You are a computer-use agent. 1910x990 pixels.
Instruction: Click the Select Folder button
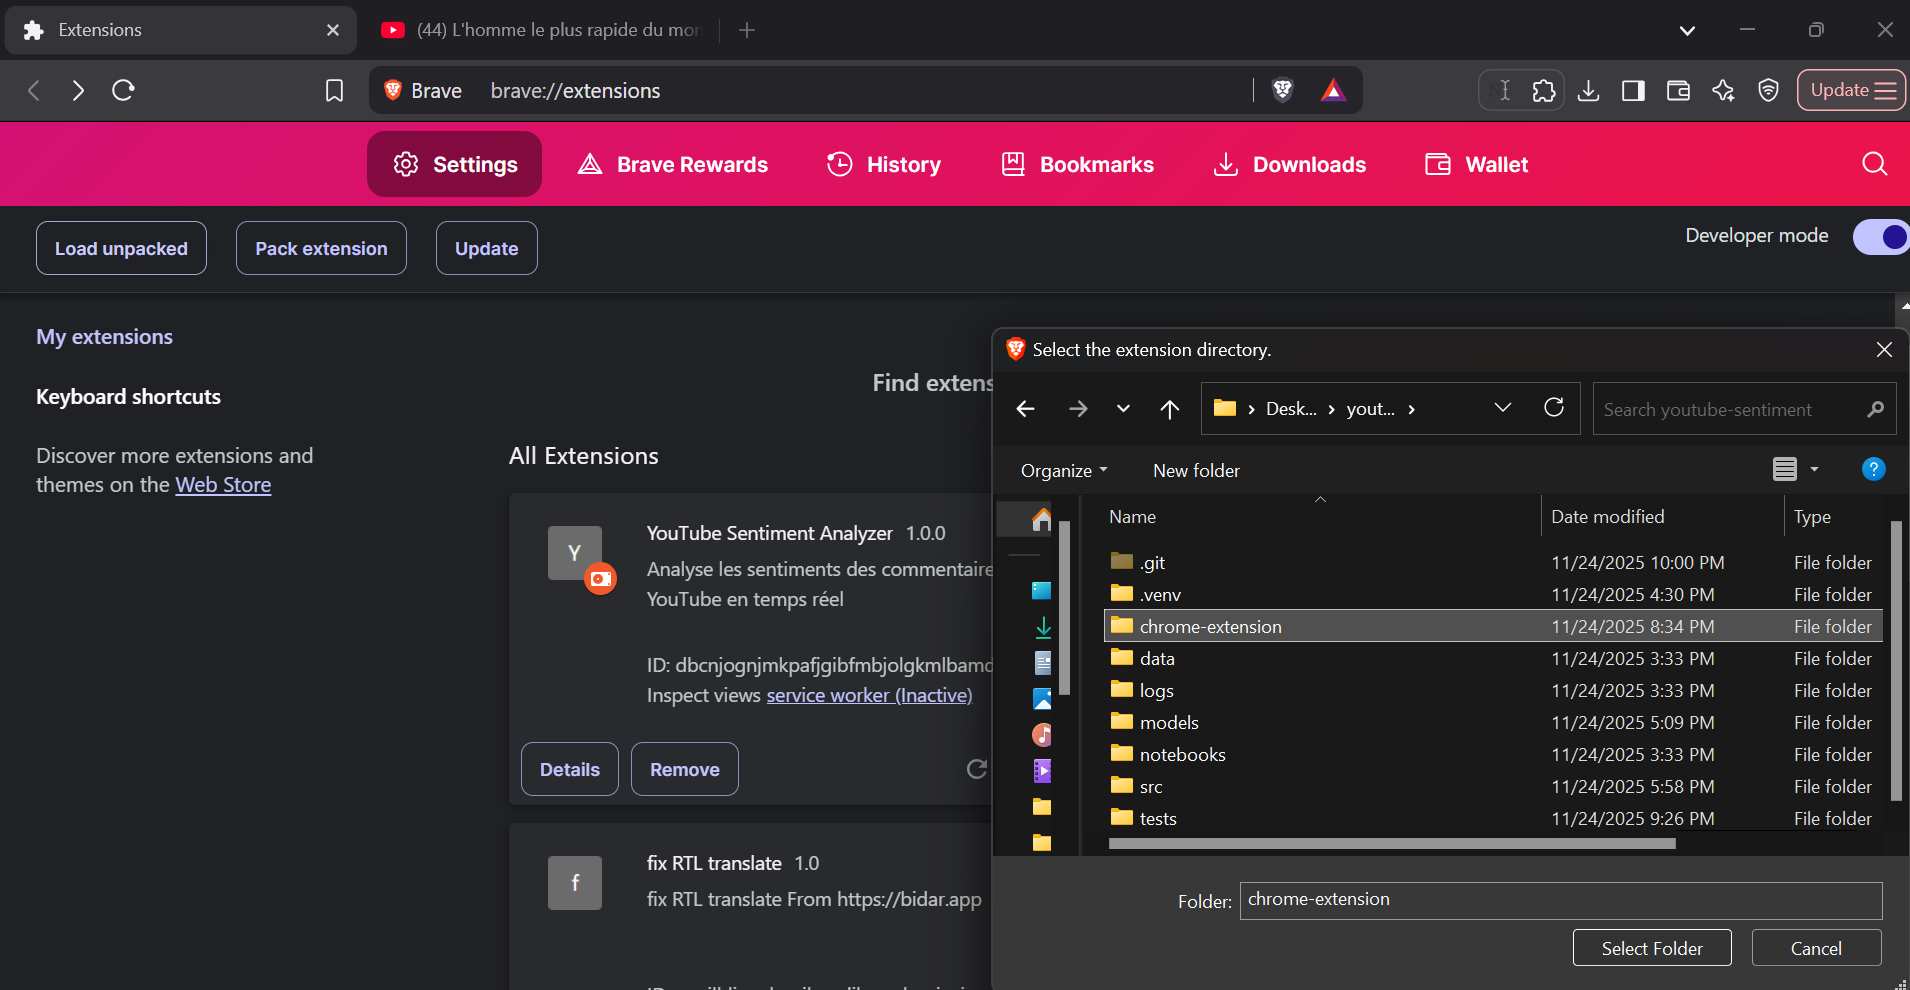(1652, 948)
